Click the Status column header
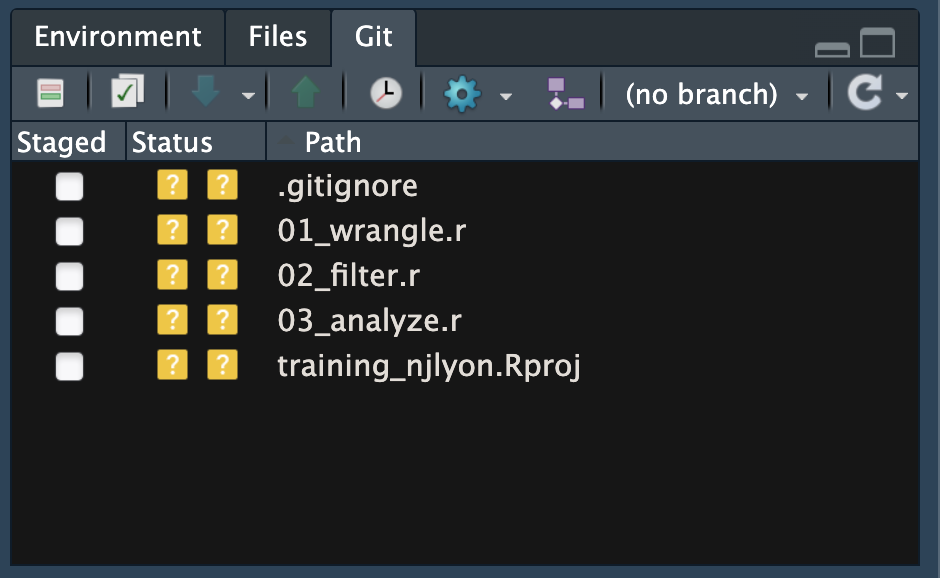 [x=173, y=142]
